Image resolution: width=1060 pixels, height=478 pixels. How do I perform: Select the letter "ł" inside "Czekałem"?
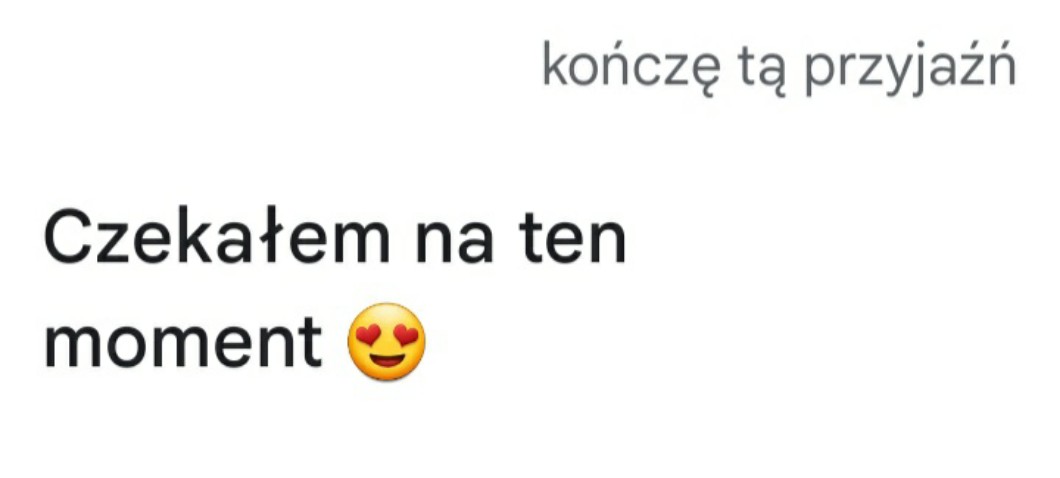click(x=271, y=236)
